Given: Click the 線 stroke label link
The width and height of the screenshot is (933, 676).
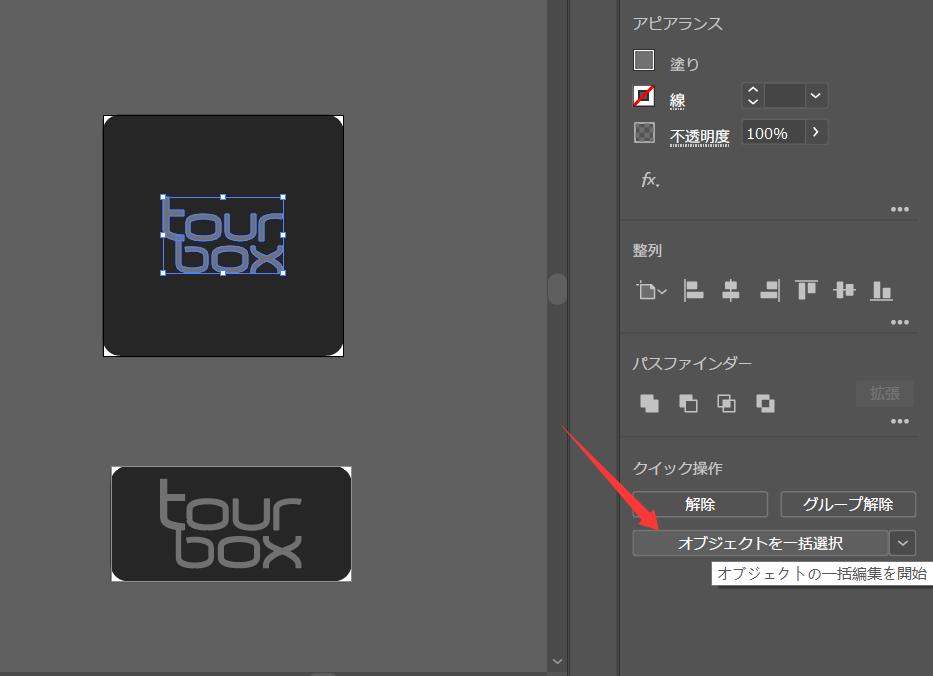Looking at the screenshot, I should 677,100.
